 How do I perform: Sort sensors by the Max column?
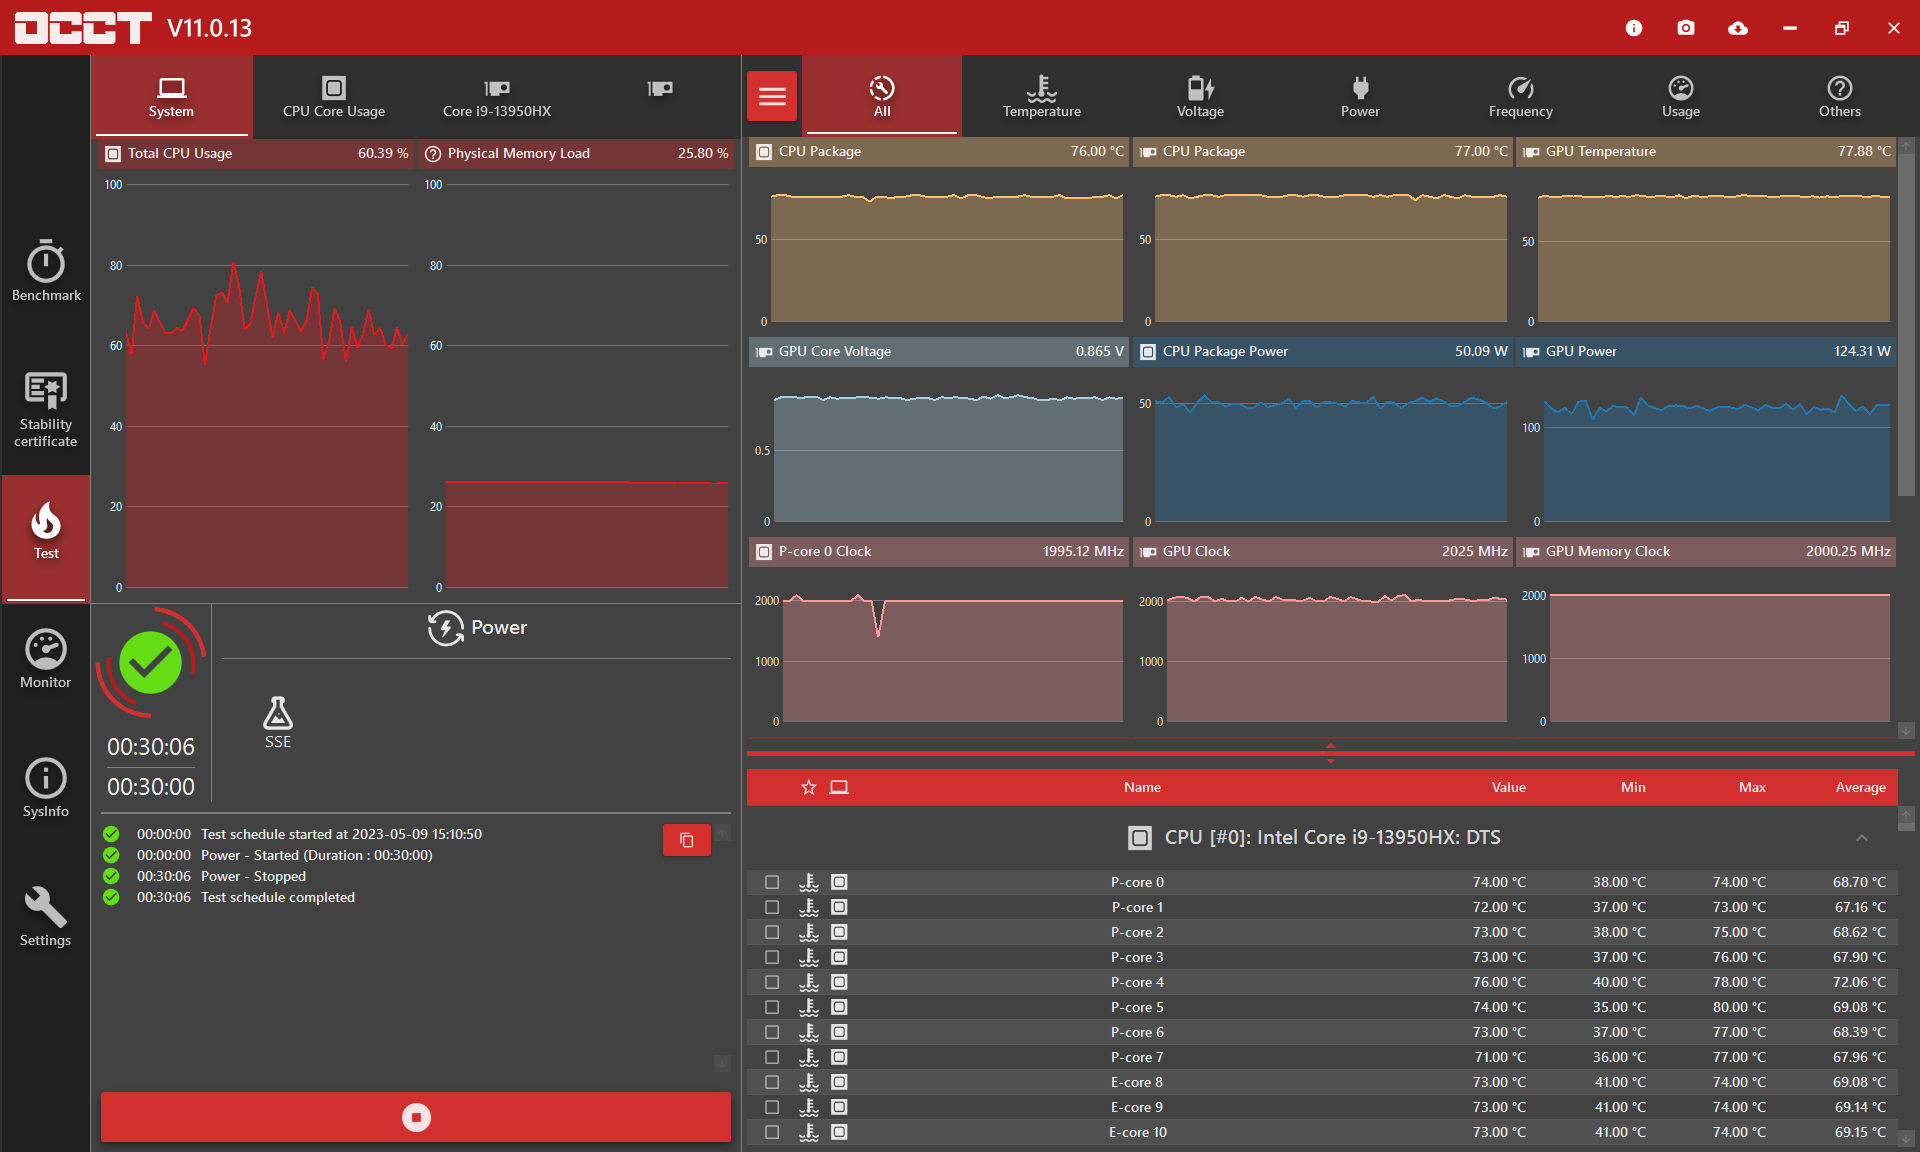[1752, 787]
